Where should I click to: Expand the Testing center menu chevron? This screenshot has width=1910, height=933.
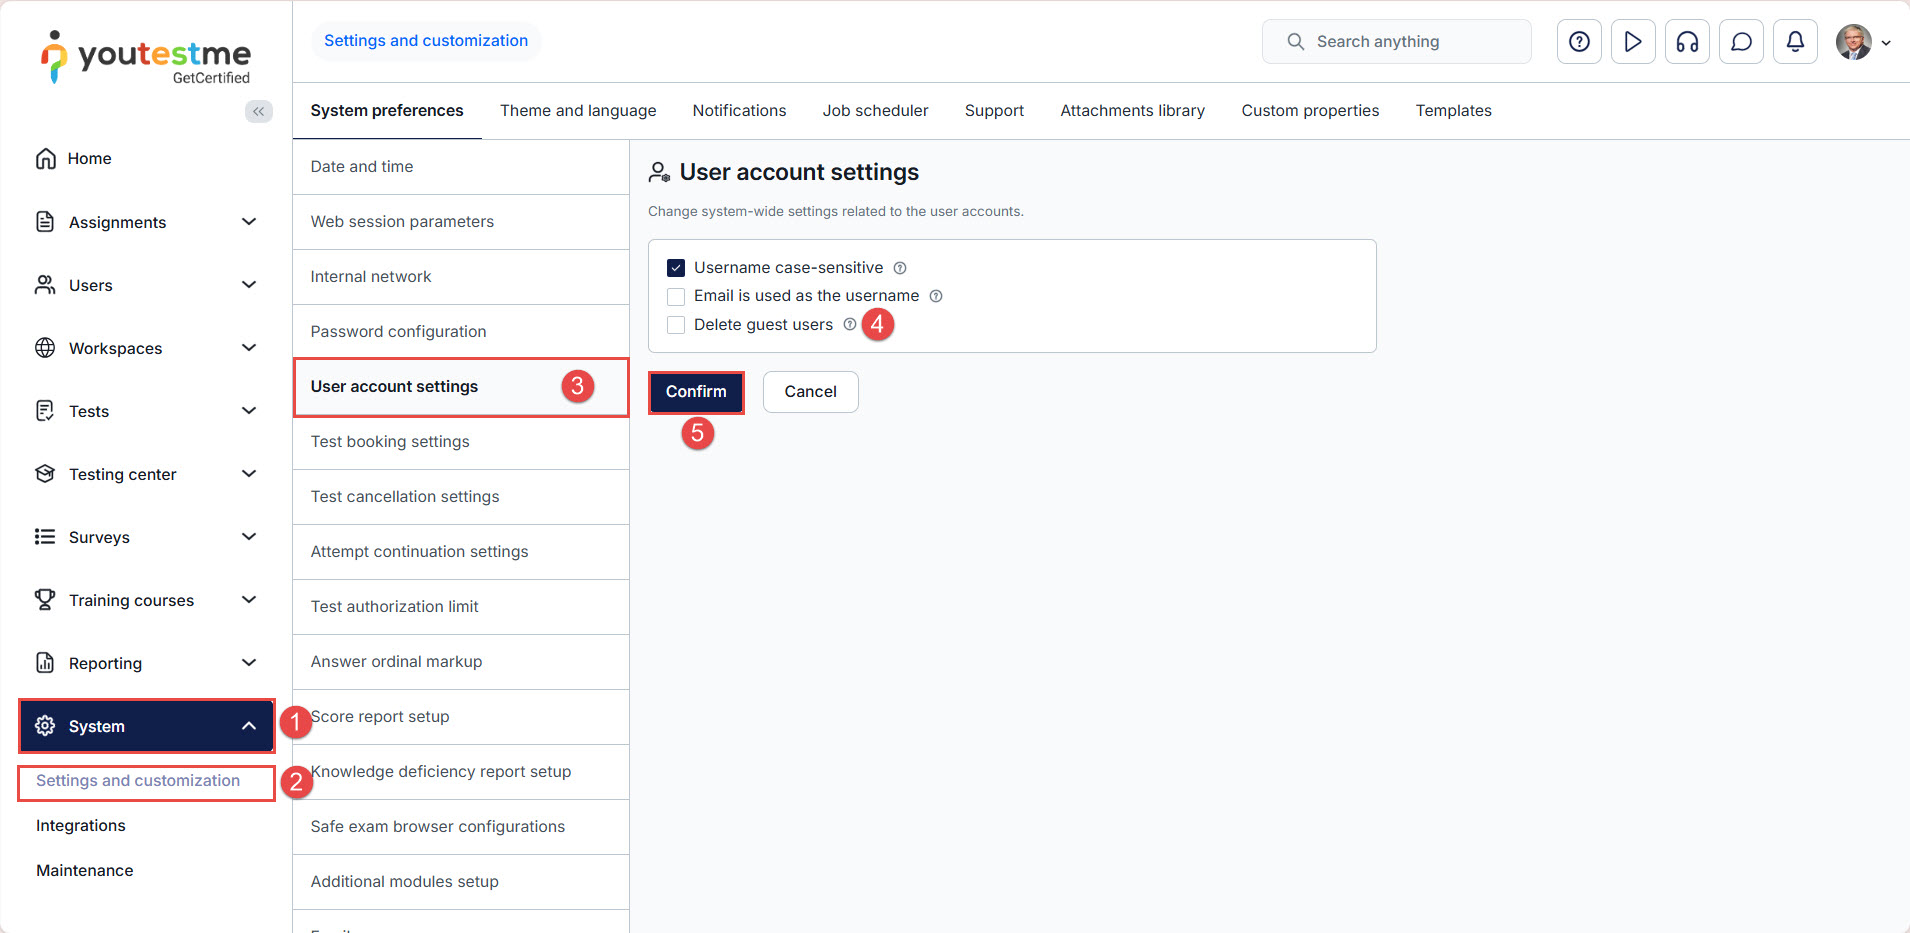coord(249,474)
